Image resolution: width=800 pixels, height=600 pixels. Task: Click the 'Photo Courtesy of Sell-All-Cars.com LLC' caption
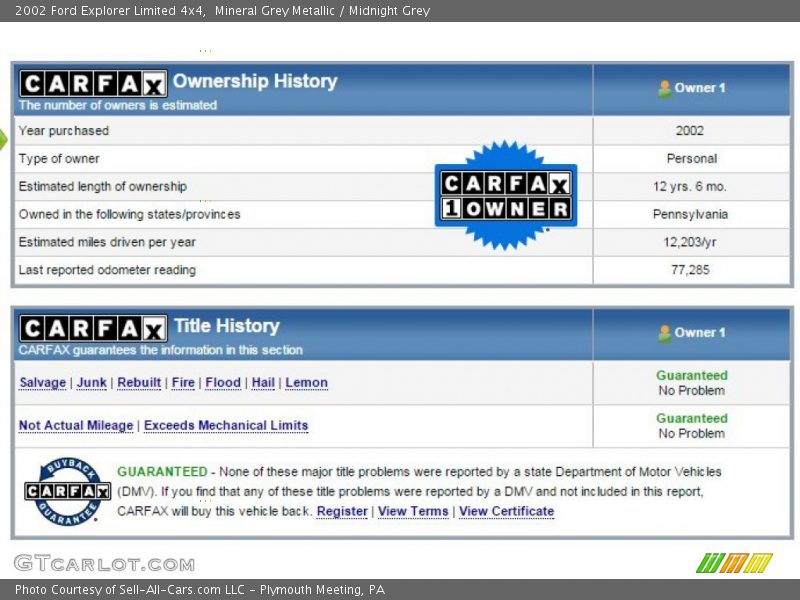click(130, 590)
